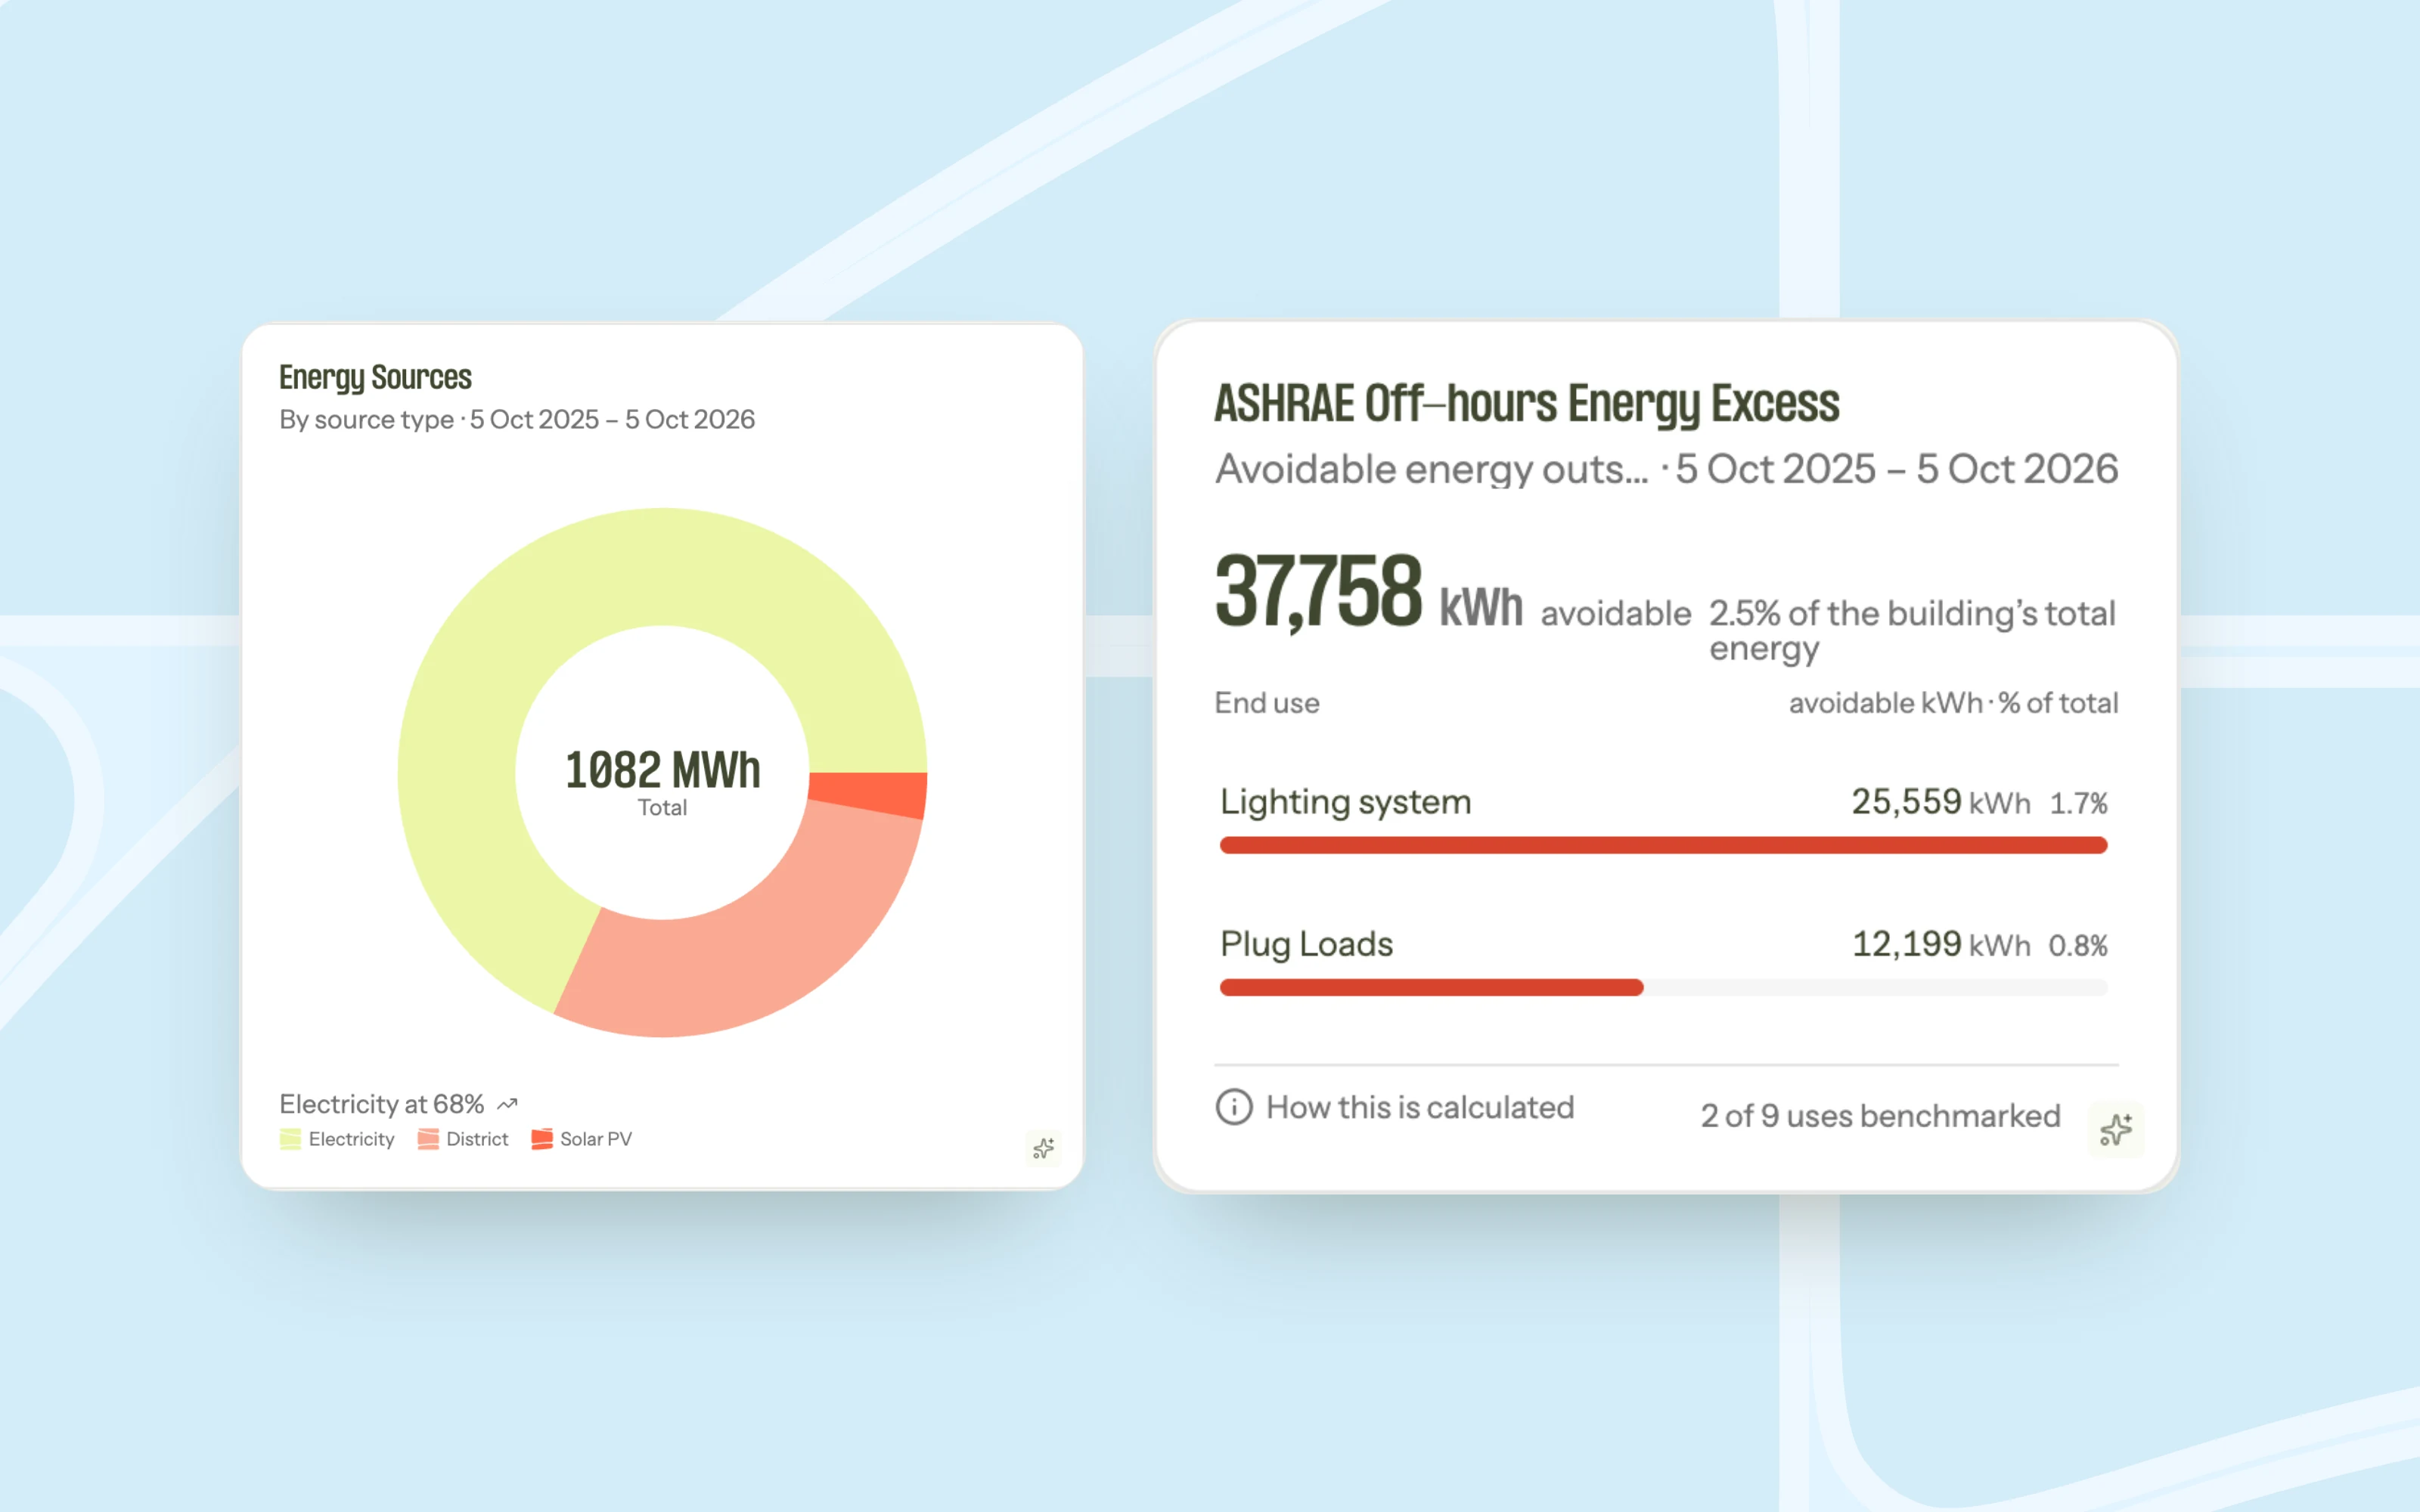The height and width of the screenshot is (1512, 2420).
Task: Click 2.5% of the building's total energy text
Action: pyautogui.click(x=1911, y=631)
